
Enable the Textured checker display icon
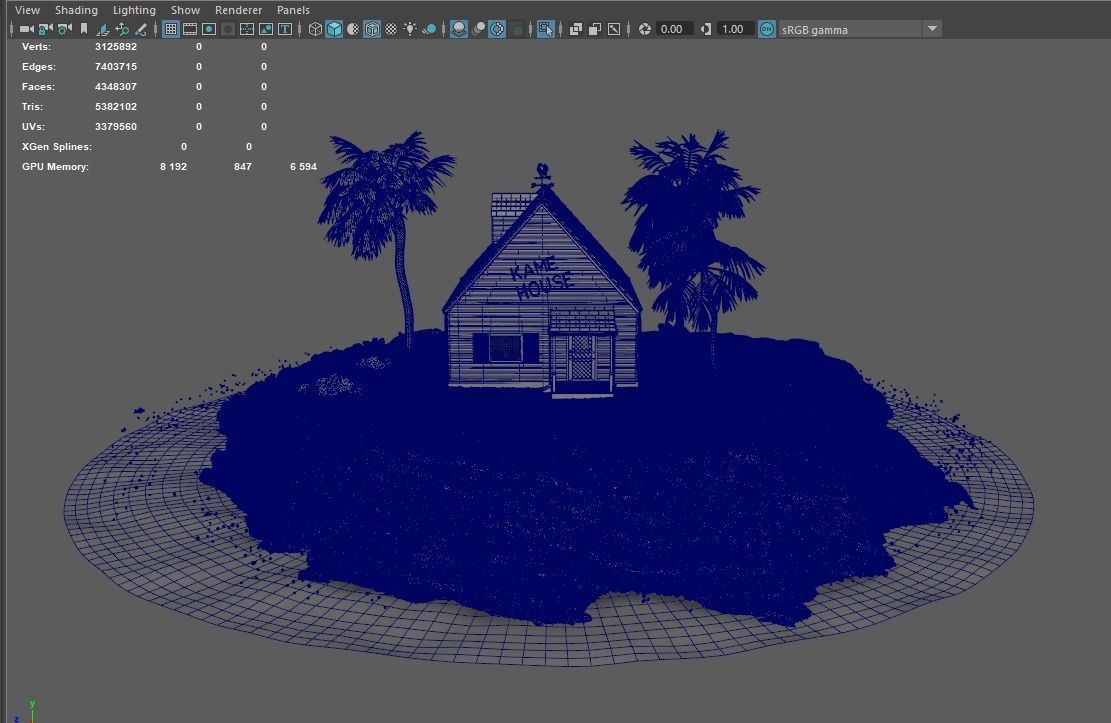coord(391,29)
